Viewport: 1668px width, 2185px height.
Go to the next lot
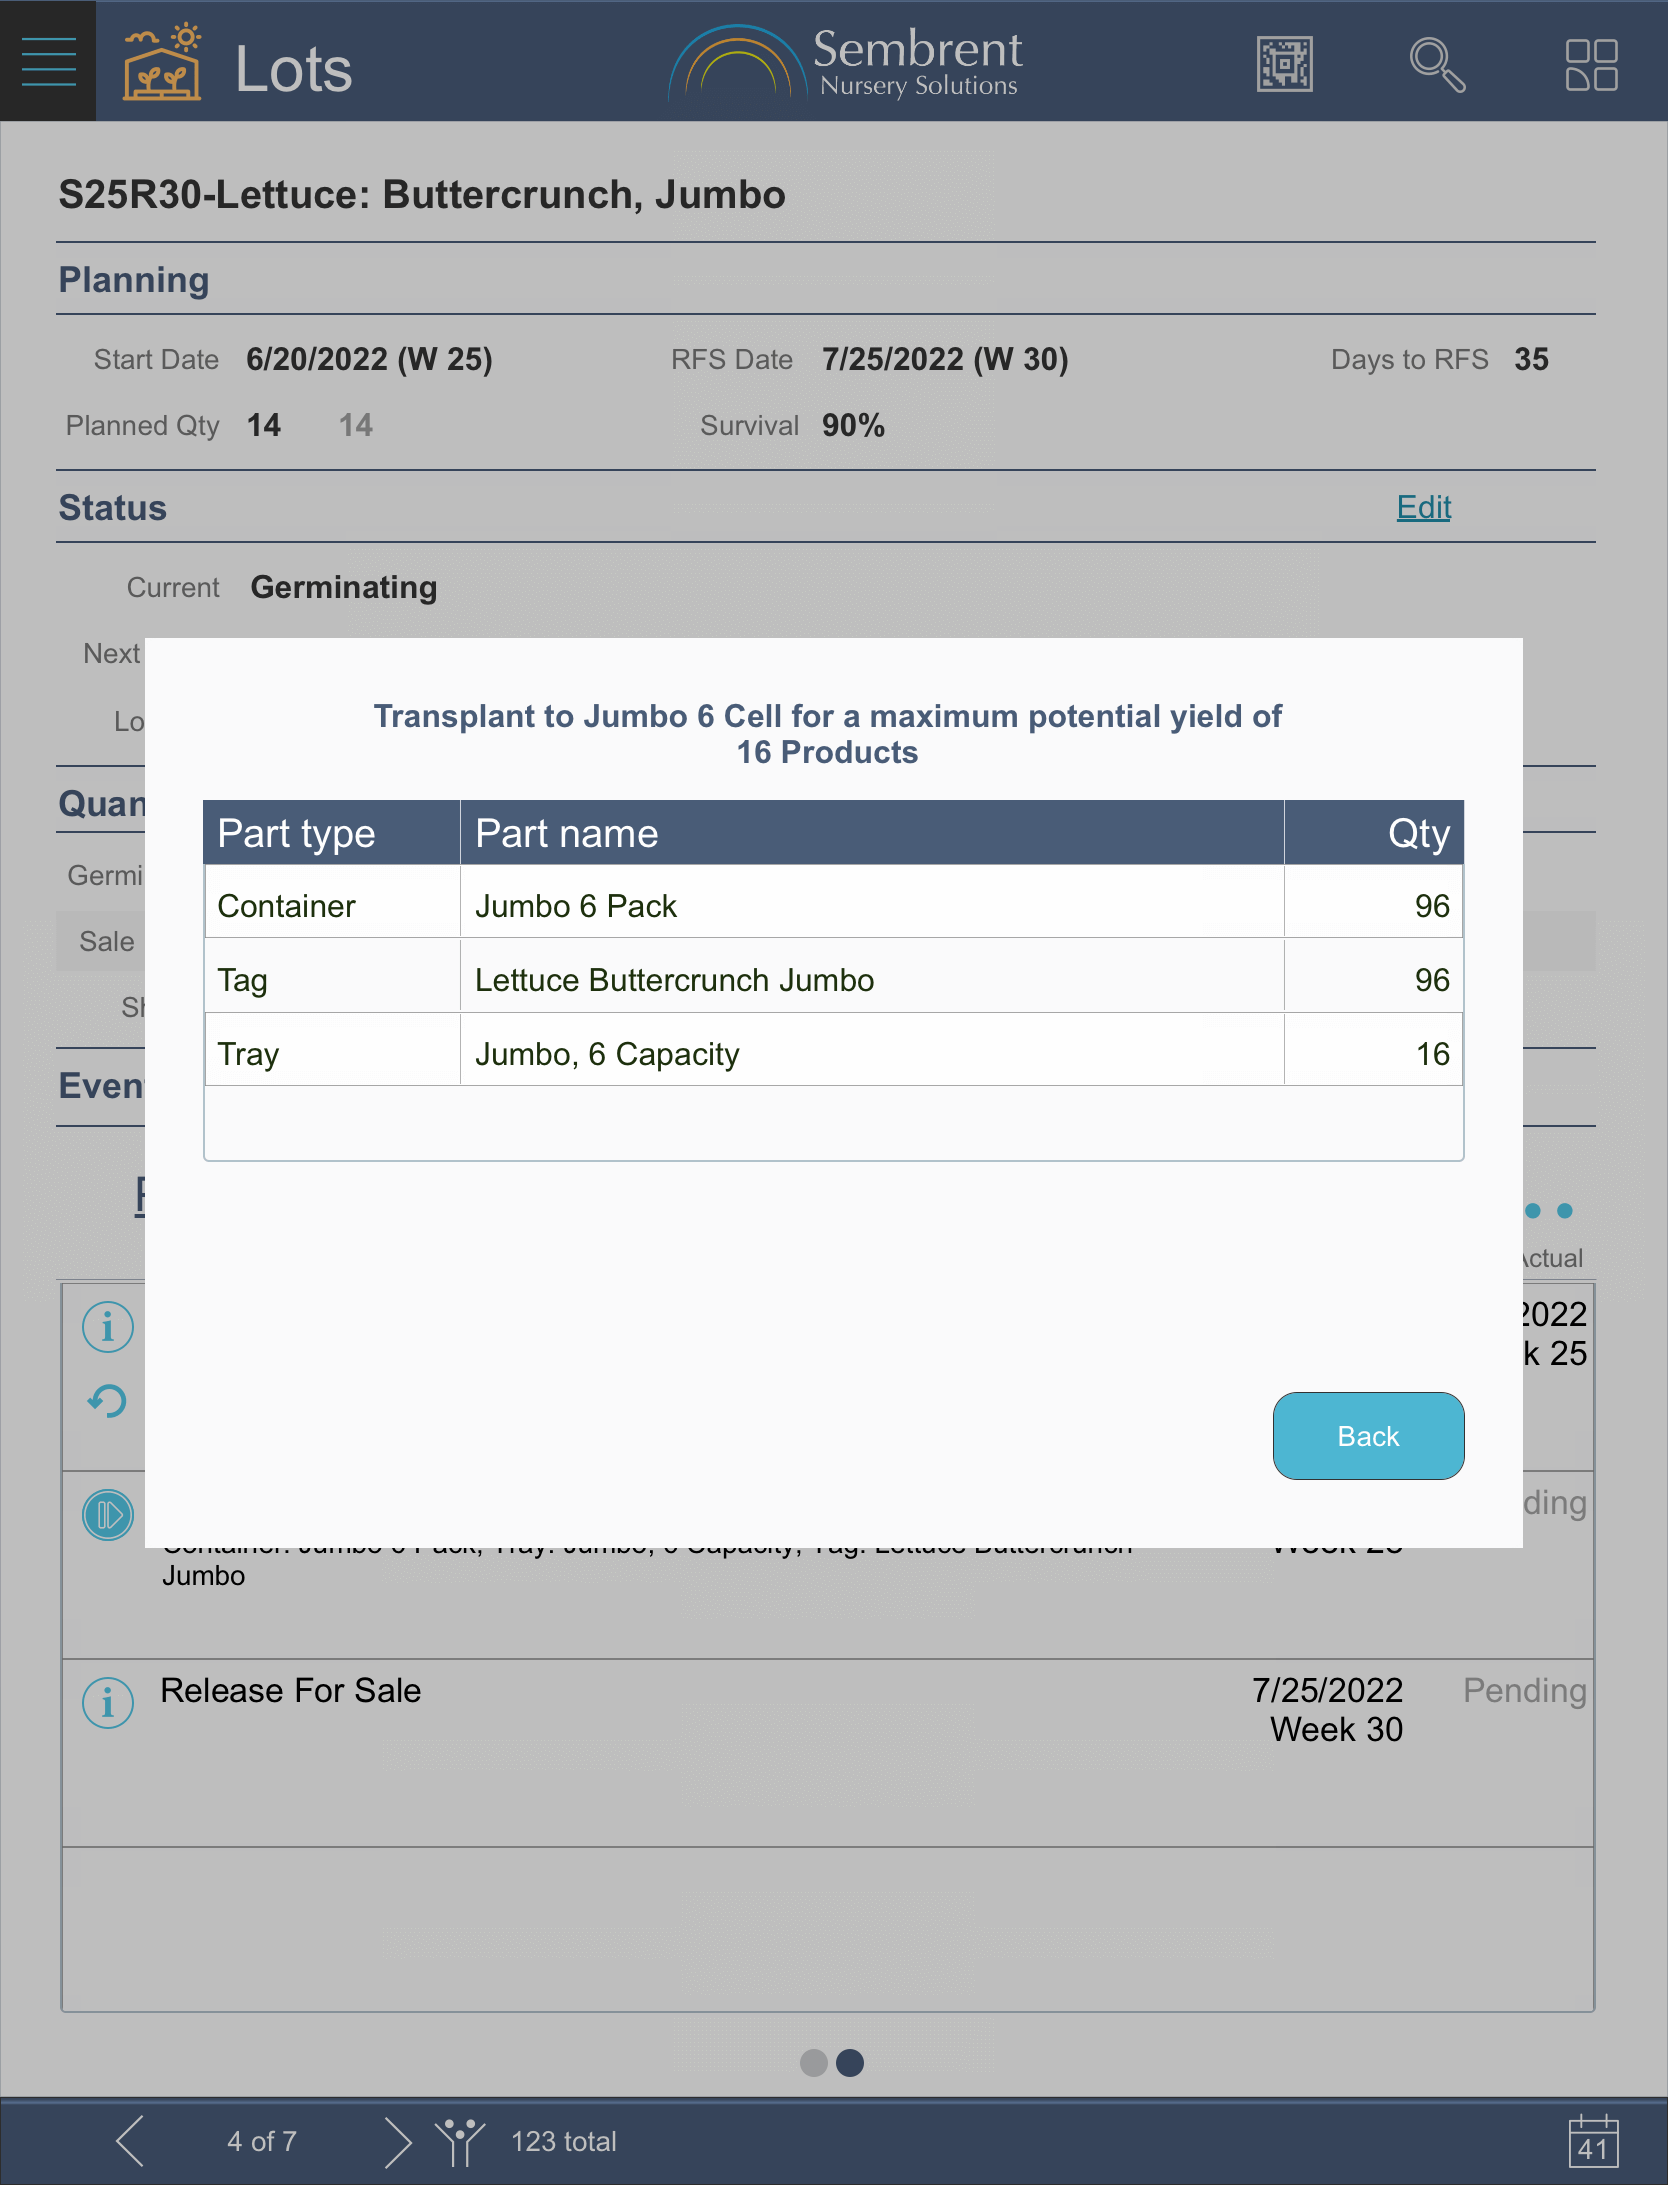(397, 2141)
